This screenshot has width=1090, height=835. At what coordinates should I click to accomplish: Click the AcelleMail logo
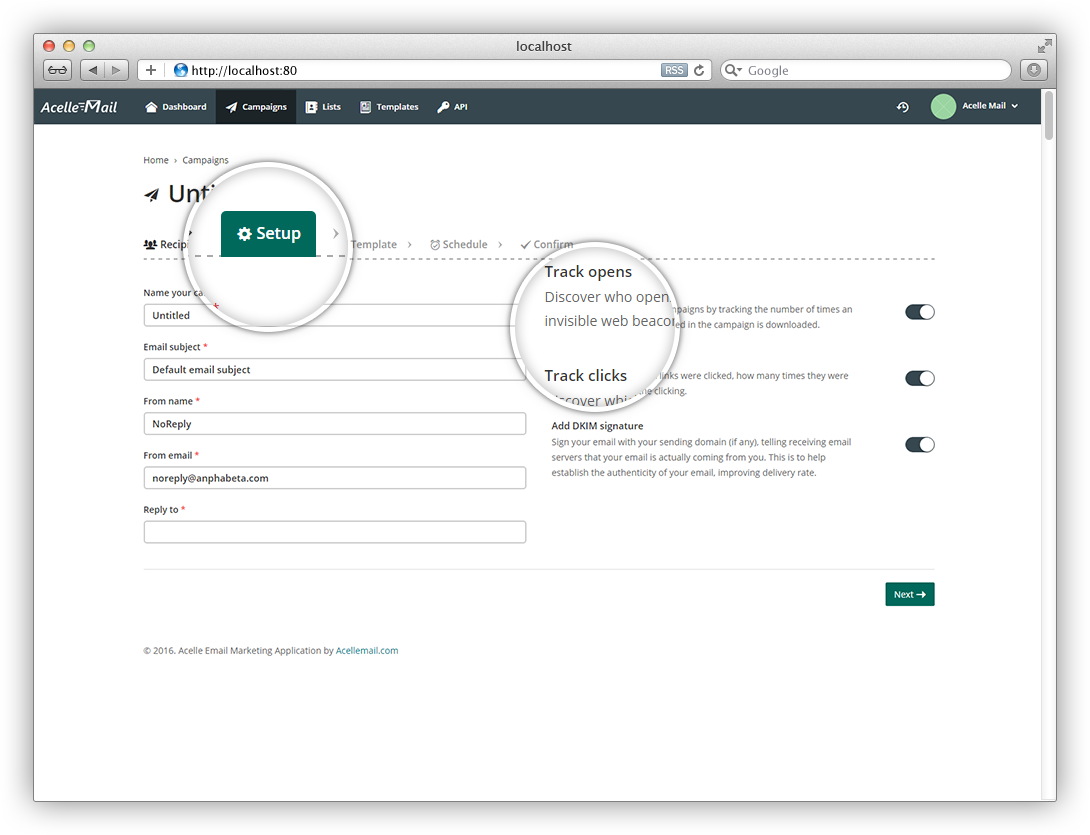tap(79, 107)
